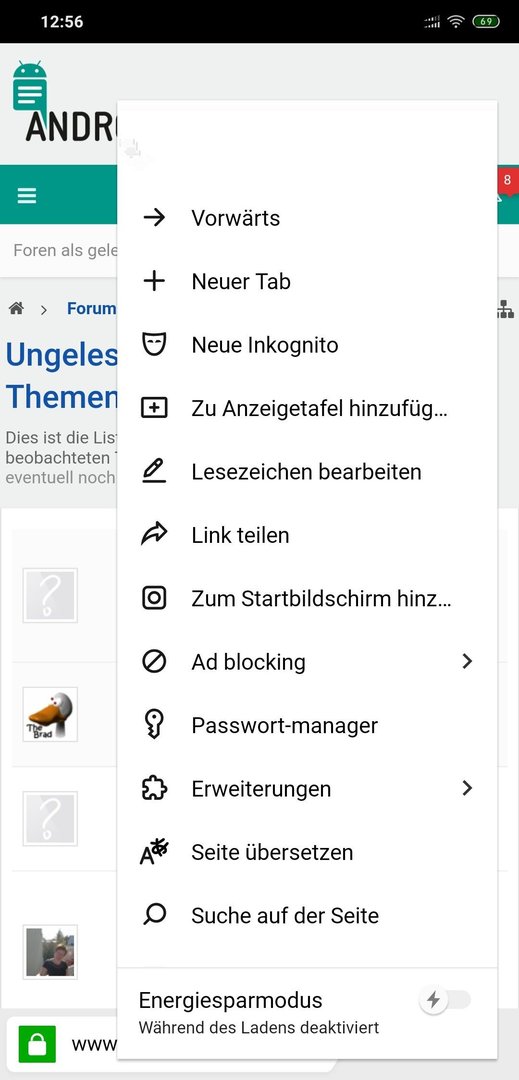Tap the pencil icon for Lesezeichen bearbeiten

pyautogui.click(x=154, y=472)
